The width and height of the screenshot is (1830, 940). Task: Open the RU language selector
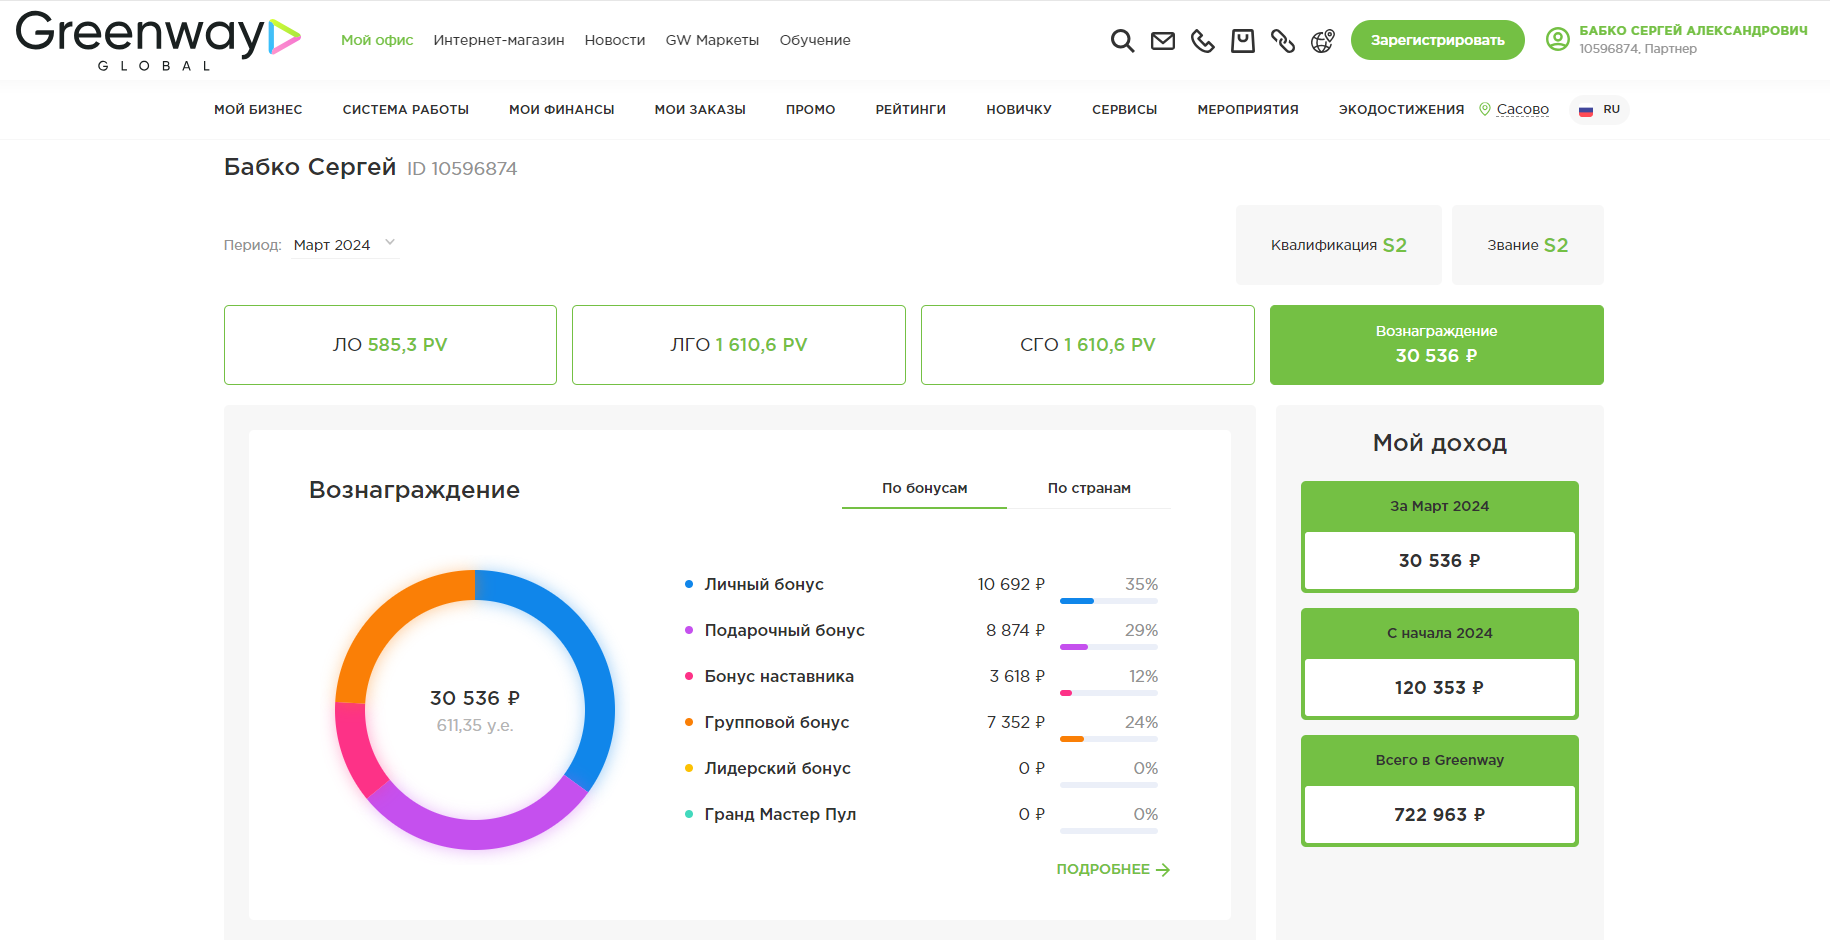[1600, 110]
